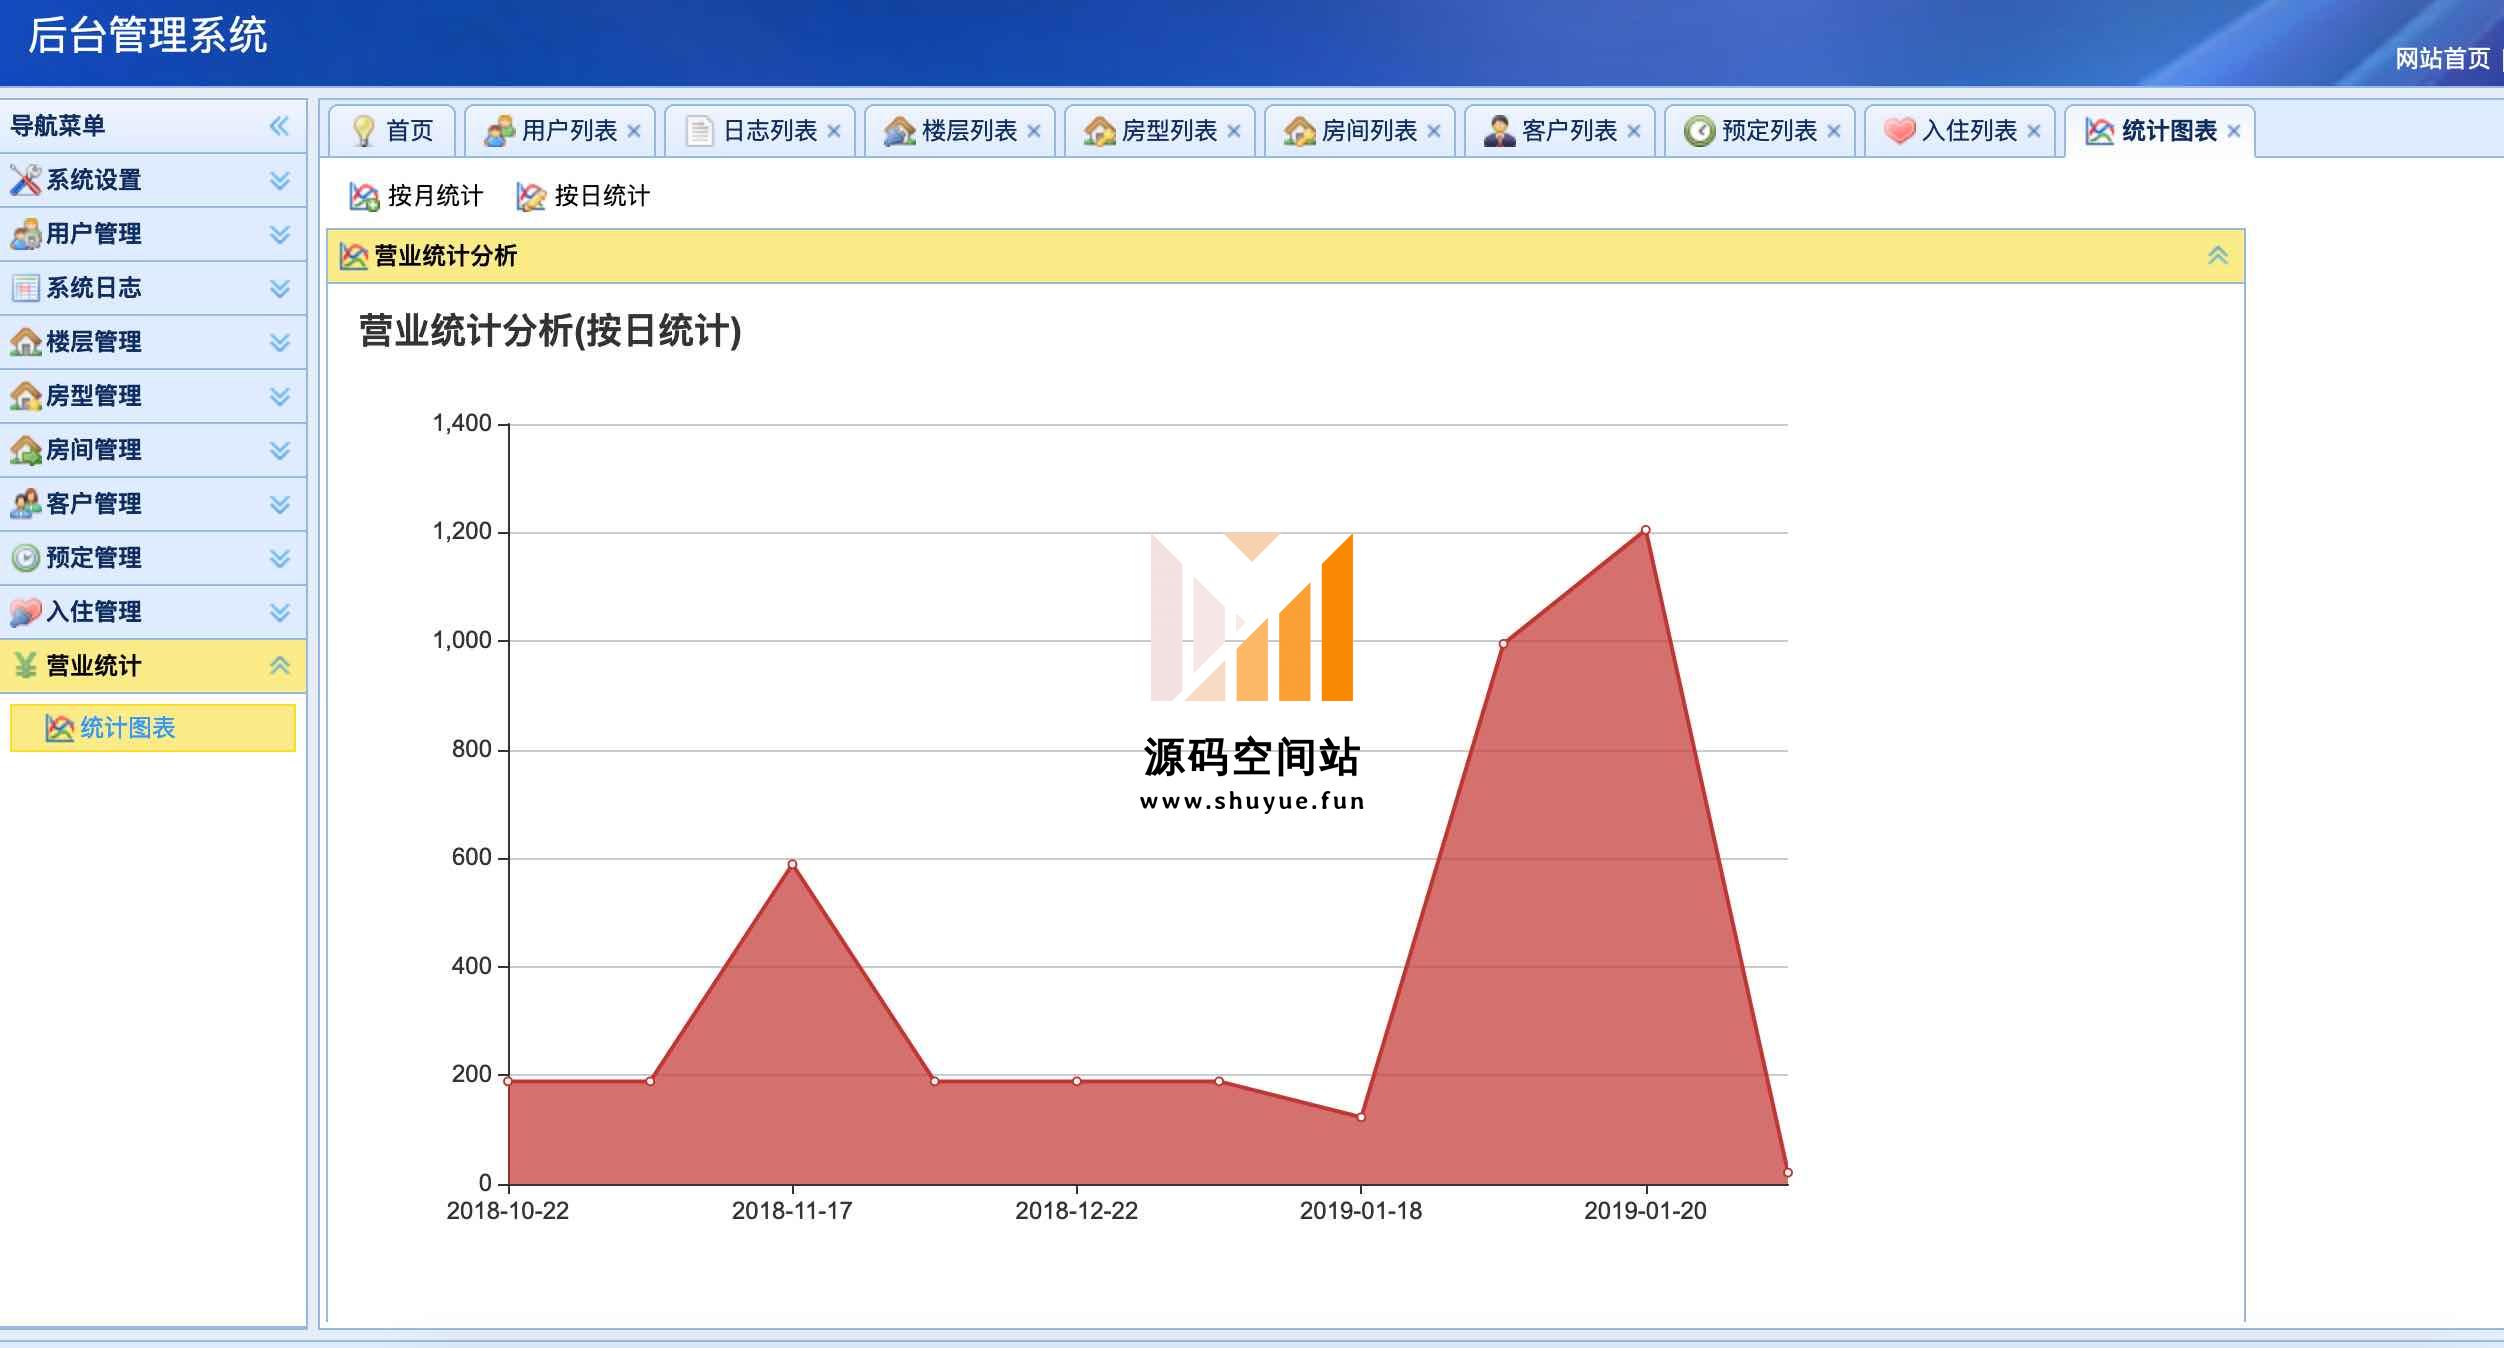This screenshot has width=2504, height=1348.
Task: Click the 预定管理 clock icon
Action: coord(25,558)
